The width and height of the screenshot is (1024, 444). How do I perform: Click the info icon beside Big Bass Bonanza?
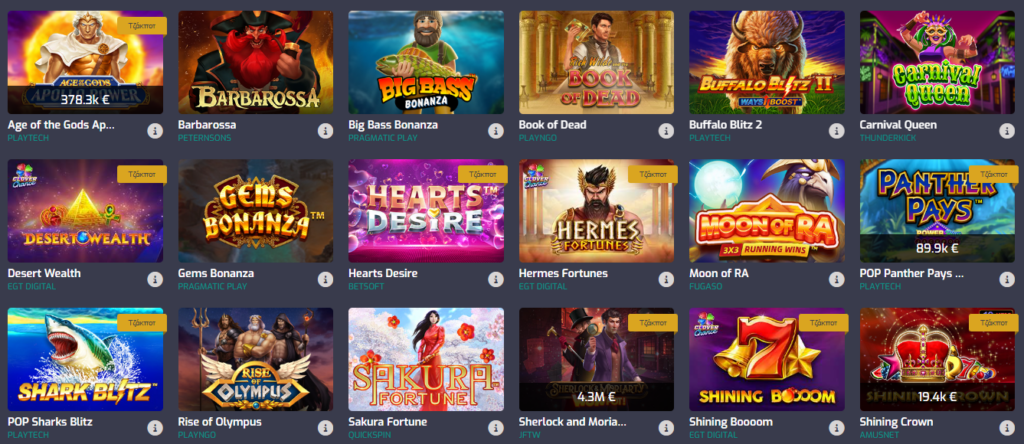(x=496, y=131)
